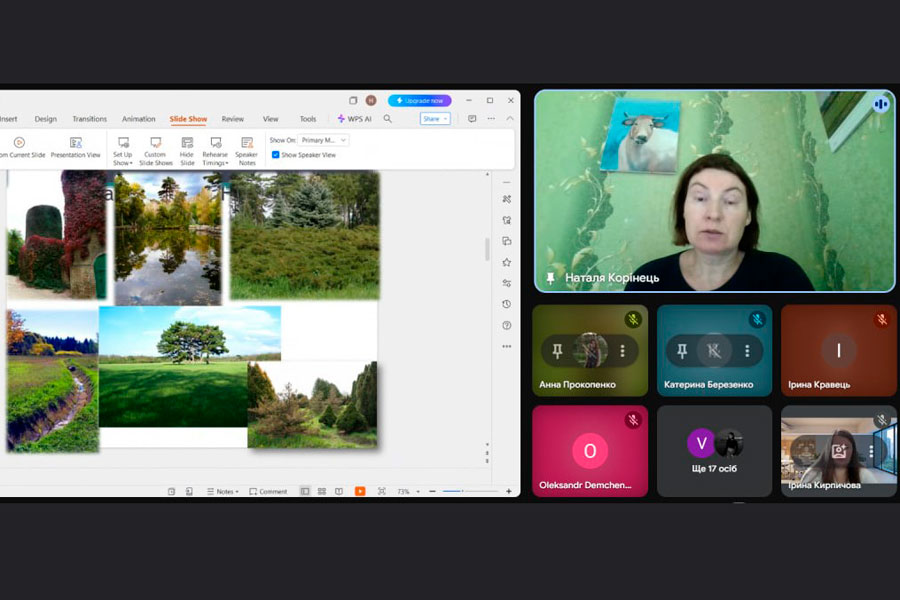Screen dimensions: 900x600
Task: Click the Upgrade now button
Action: 420,100
